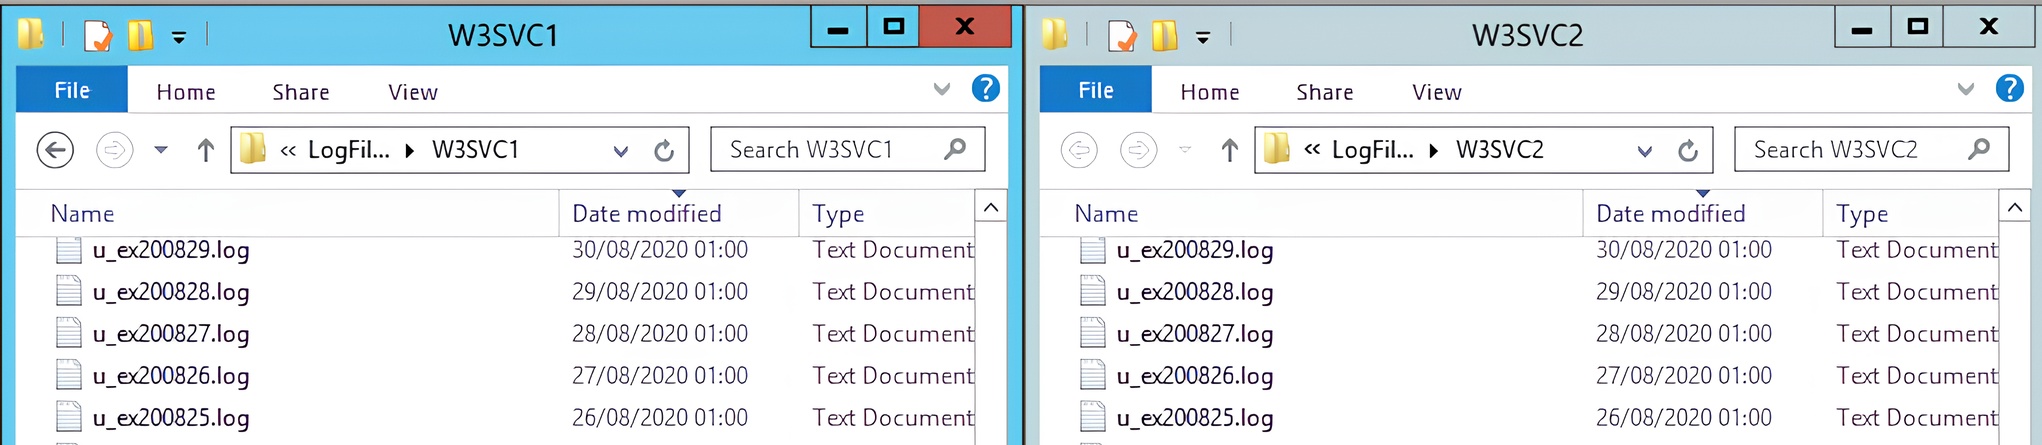Expand breadcrumb arrow before W3SVC2 in address bar
Viewport: 2042px width, 445px height.
tap(1434, 151)
